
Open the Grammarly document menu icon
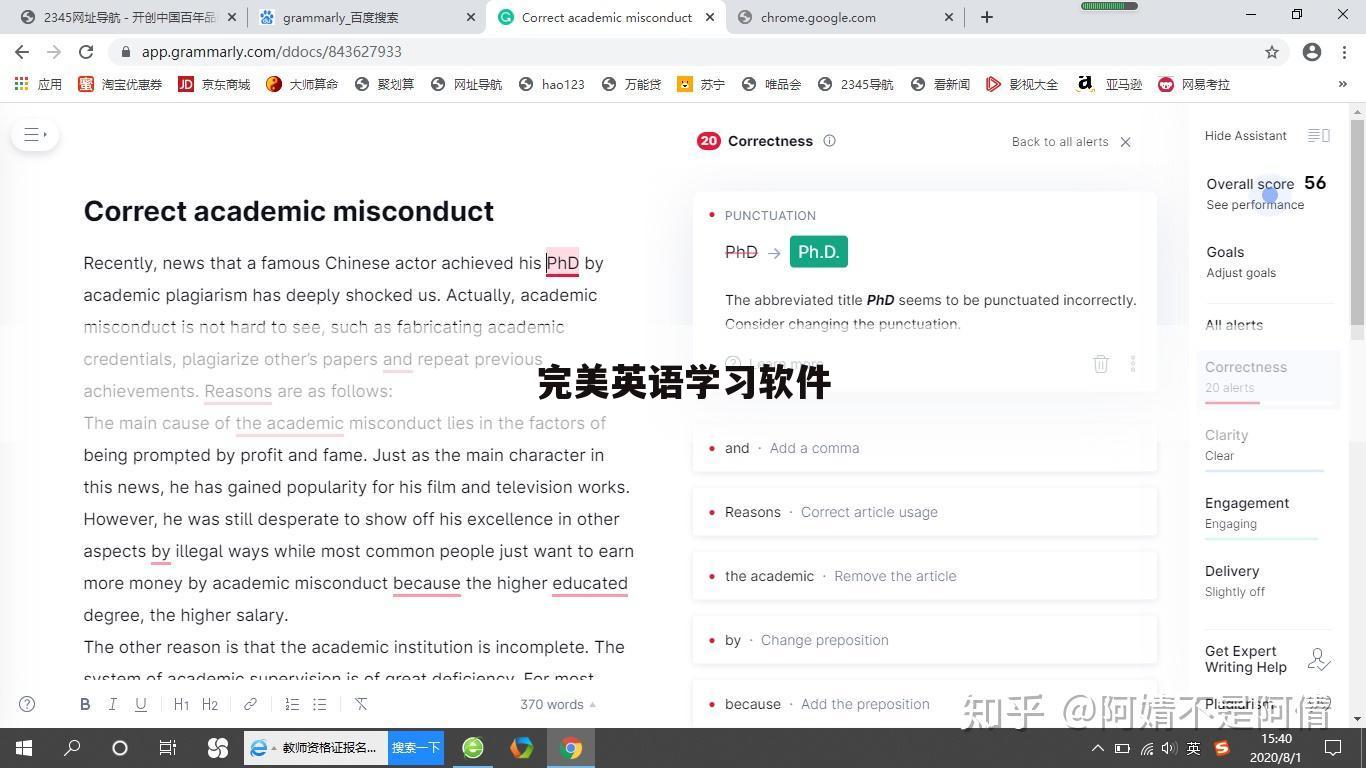pyautogui.click(x=35, y=135)
